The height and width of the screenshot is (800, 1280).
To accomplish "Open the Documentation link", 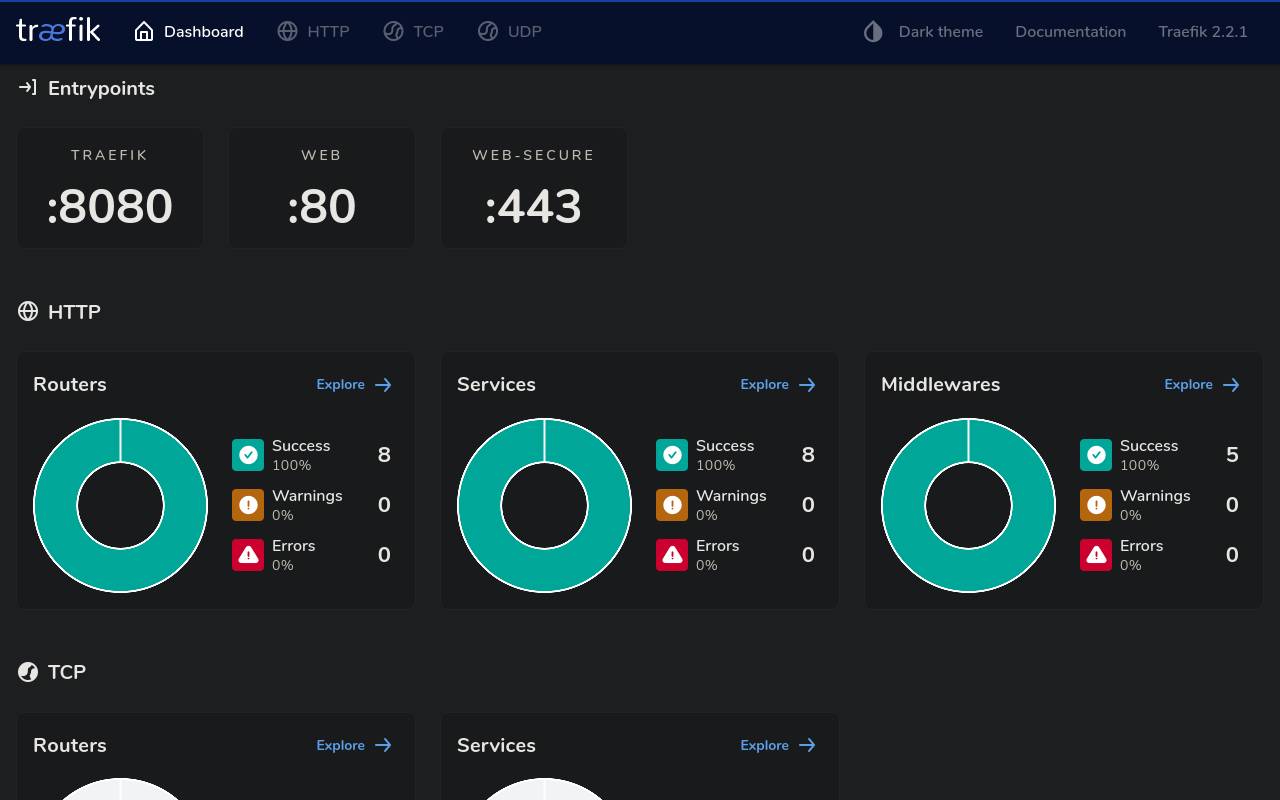I will (x=1070, y=31).
